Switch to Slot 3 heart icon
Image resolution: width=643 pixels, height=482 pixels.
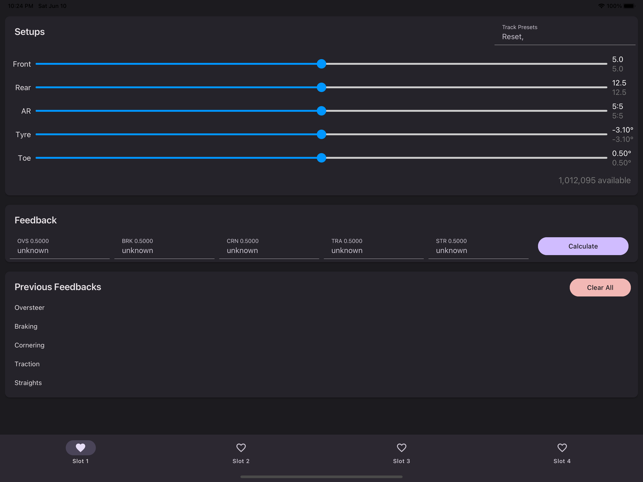tap(401, 448)
